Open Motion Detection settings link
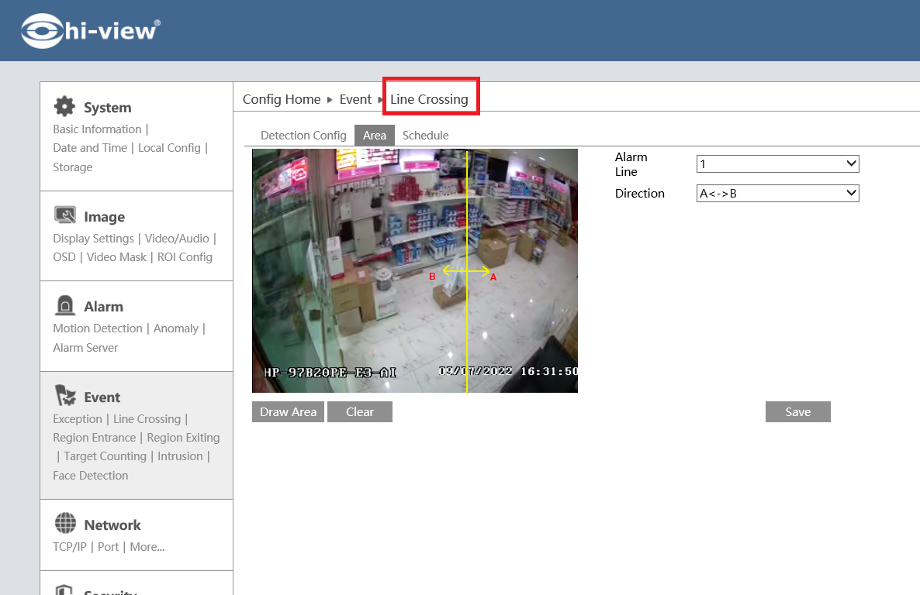The width and height of the screenshot is (920, 595). click(98, 328)
